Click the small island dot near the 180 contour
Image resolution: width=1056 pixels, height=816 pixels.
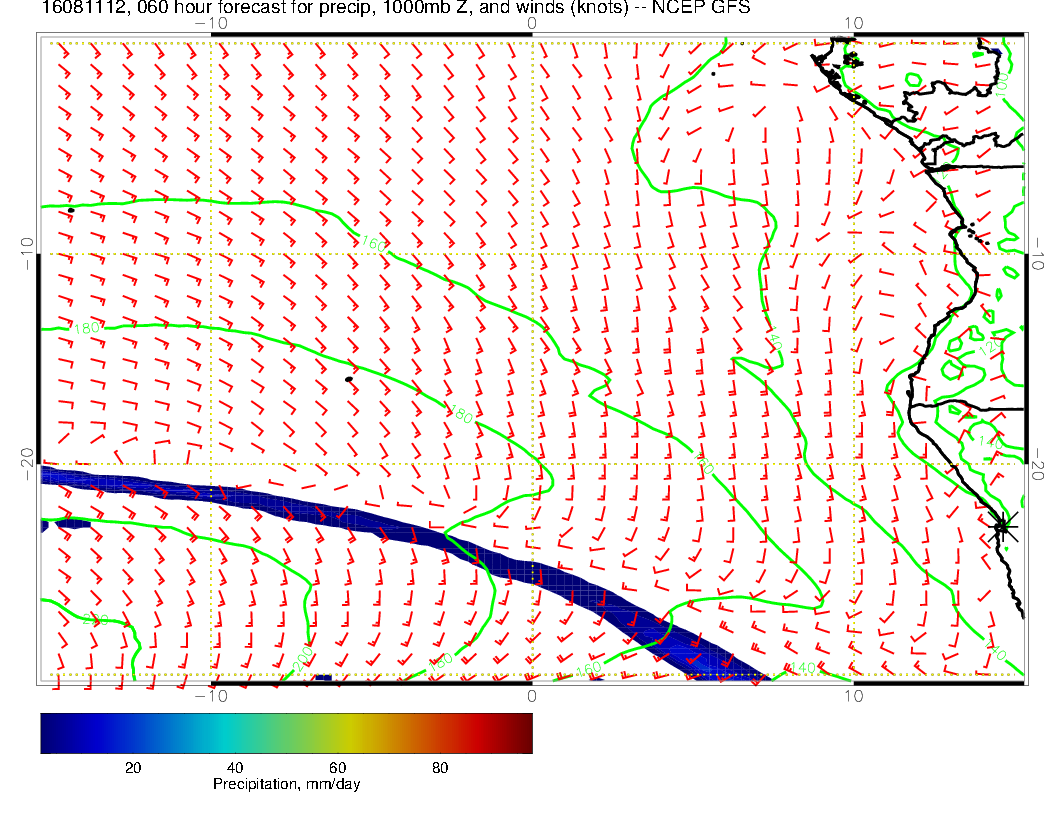348,379
